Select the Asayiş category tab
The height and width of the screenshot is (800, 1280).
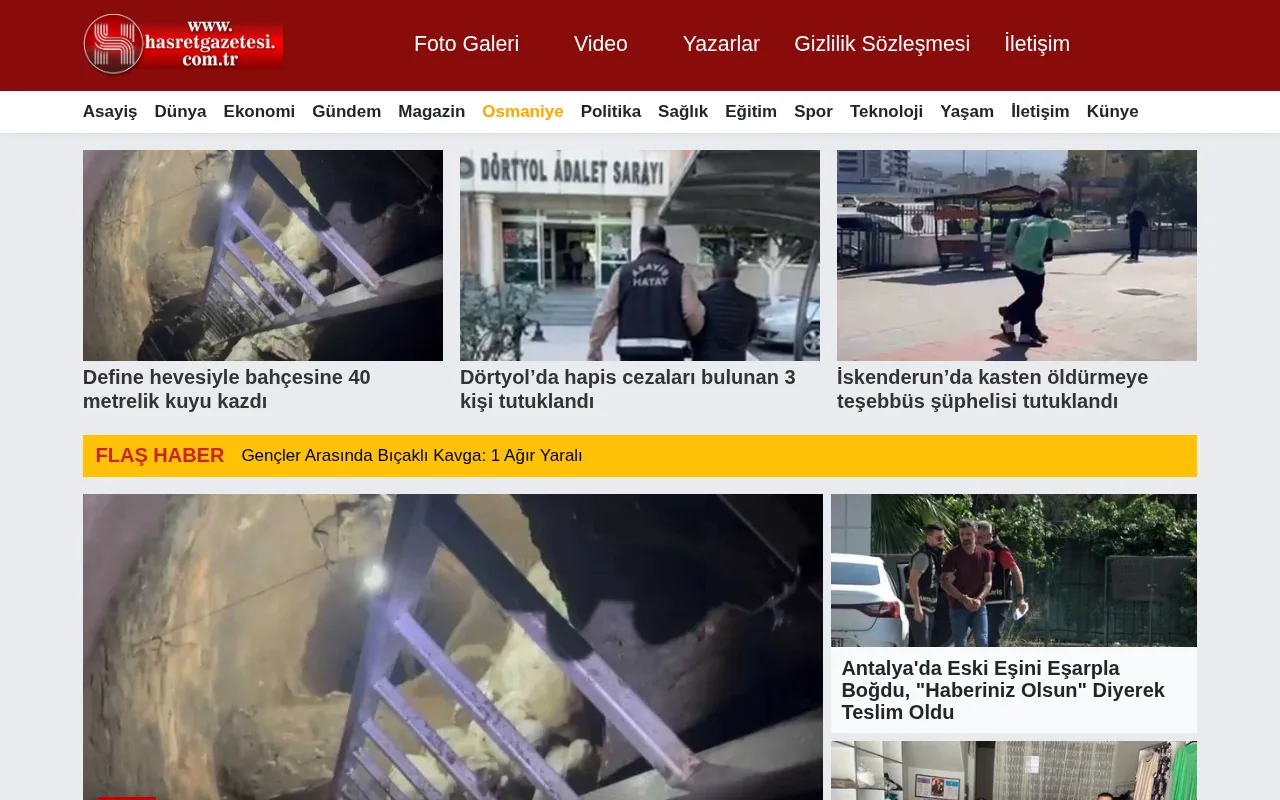click(110, 111)
